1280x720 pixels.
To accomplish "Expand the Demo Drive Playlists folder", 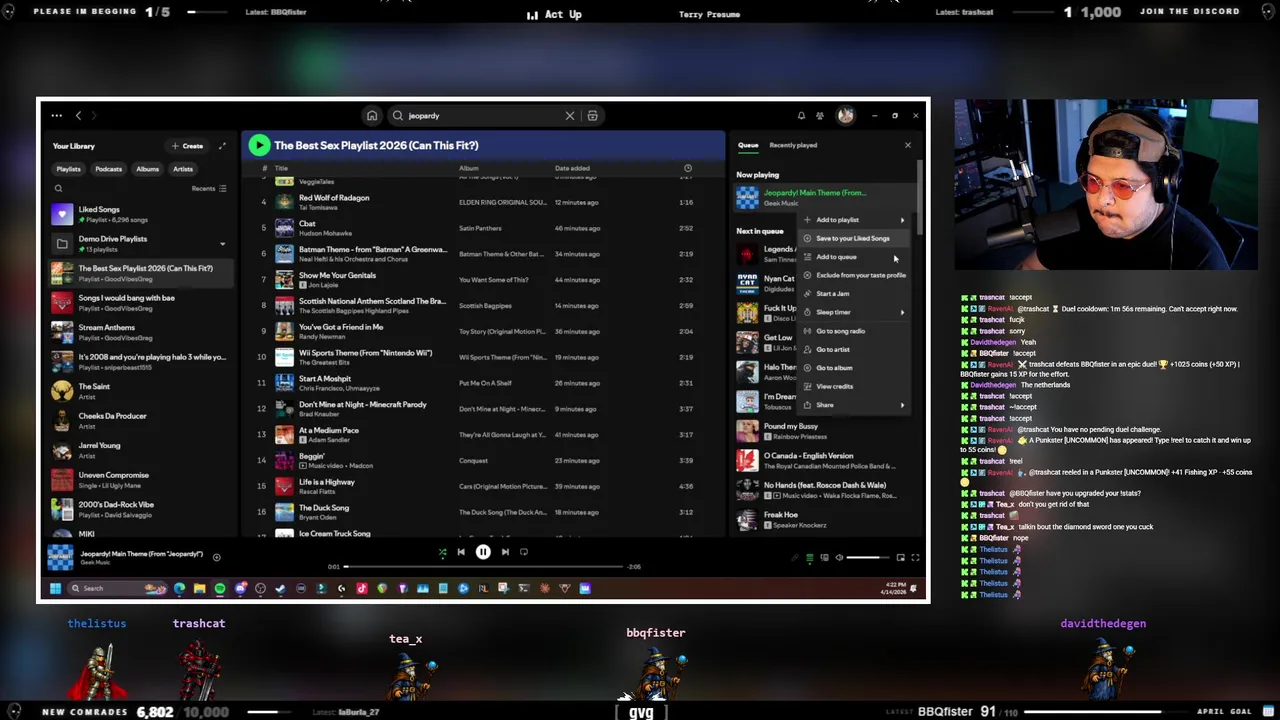I will [222, 244].
